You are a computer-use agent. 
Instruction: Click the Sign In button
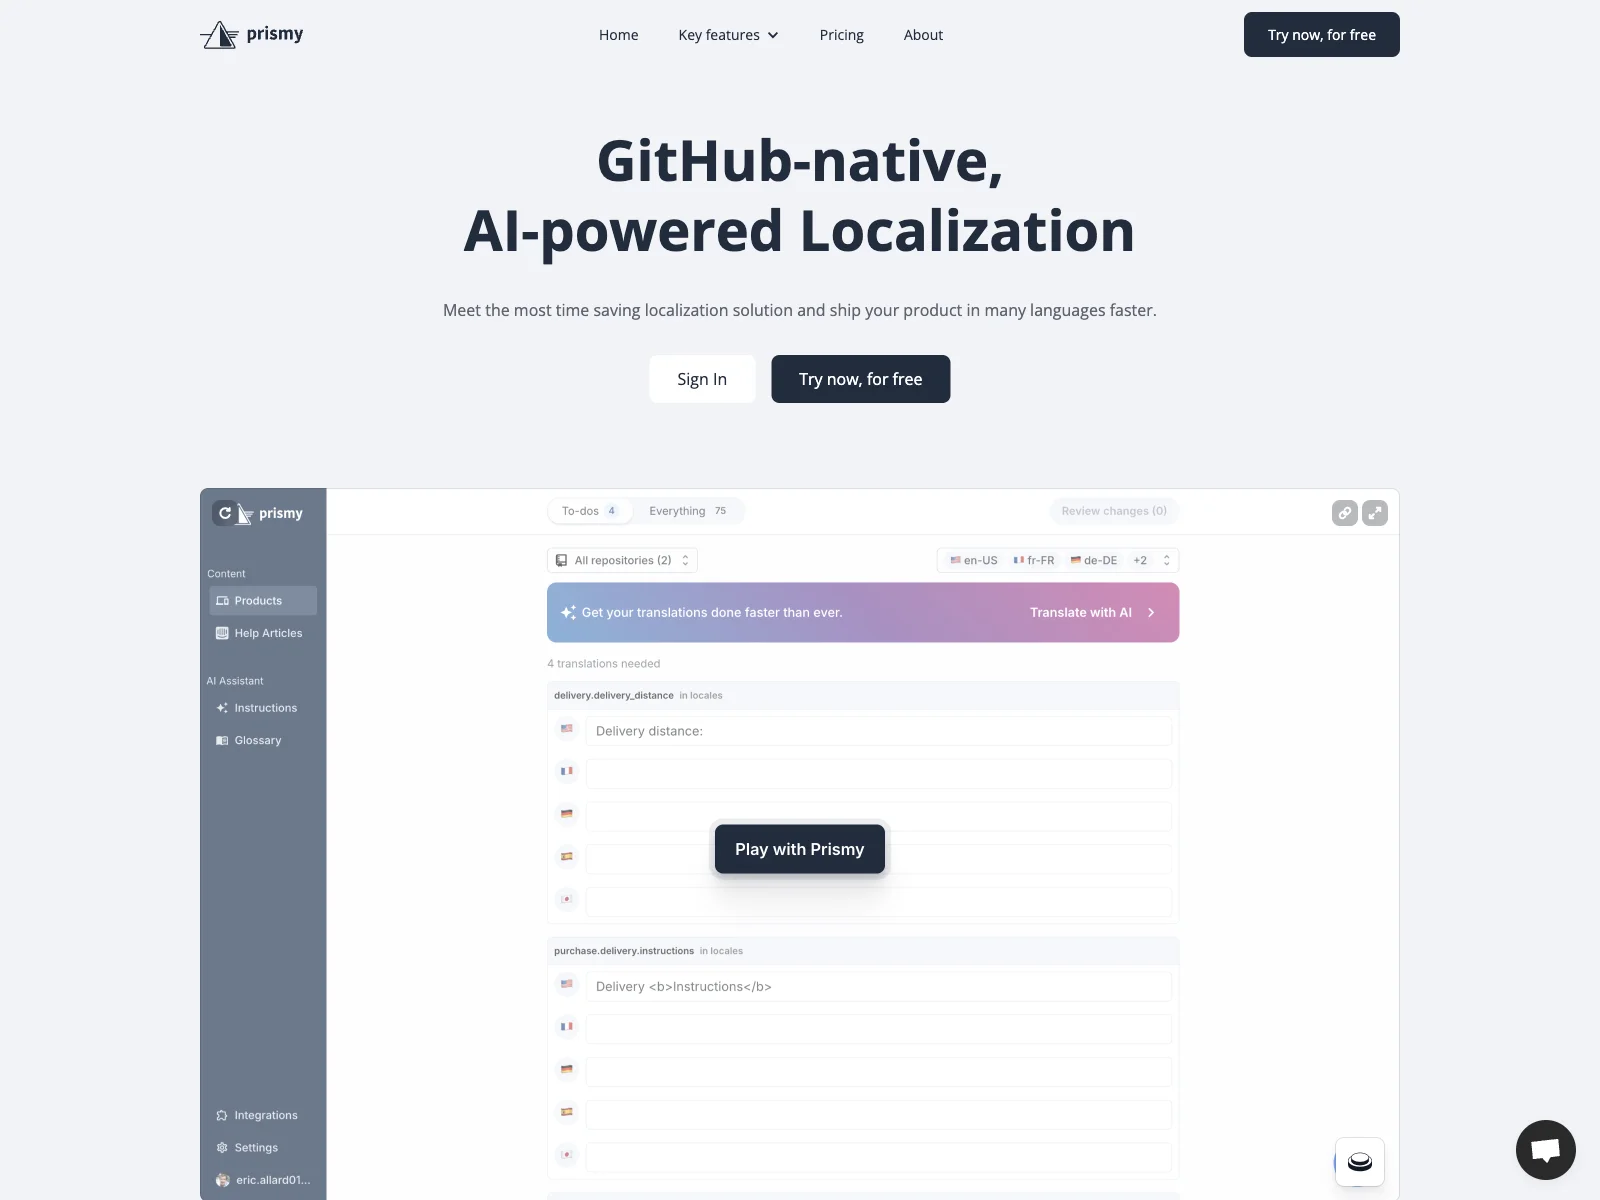702,379
